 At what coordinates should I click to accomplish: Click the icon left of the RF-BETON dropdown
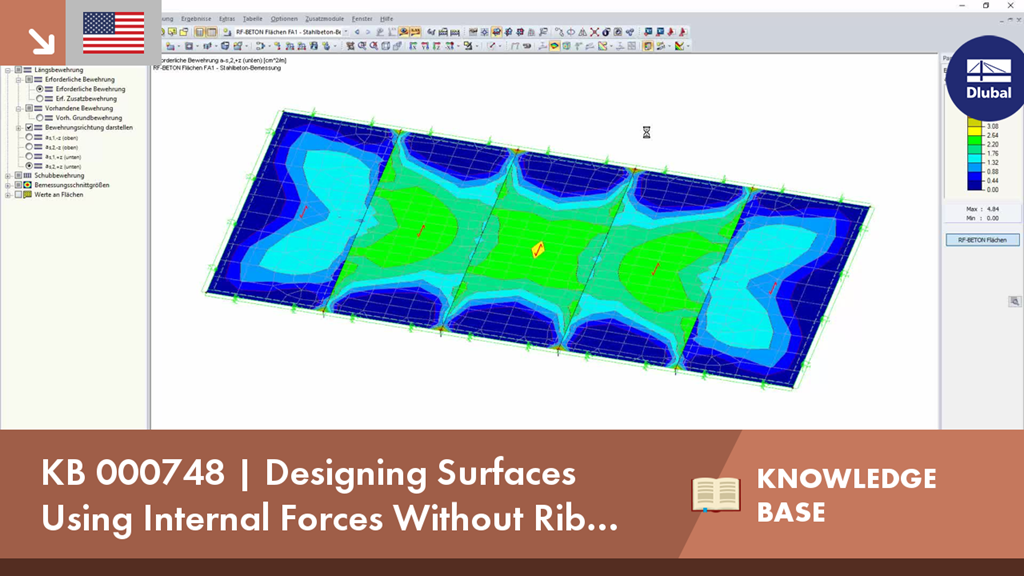pyautogui.click(x=227, y=32)
